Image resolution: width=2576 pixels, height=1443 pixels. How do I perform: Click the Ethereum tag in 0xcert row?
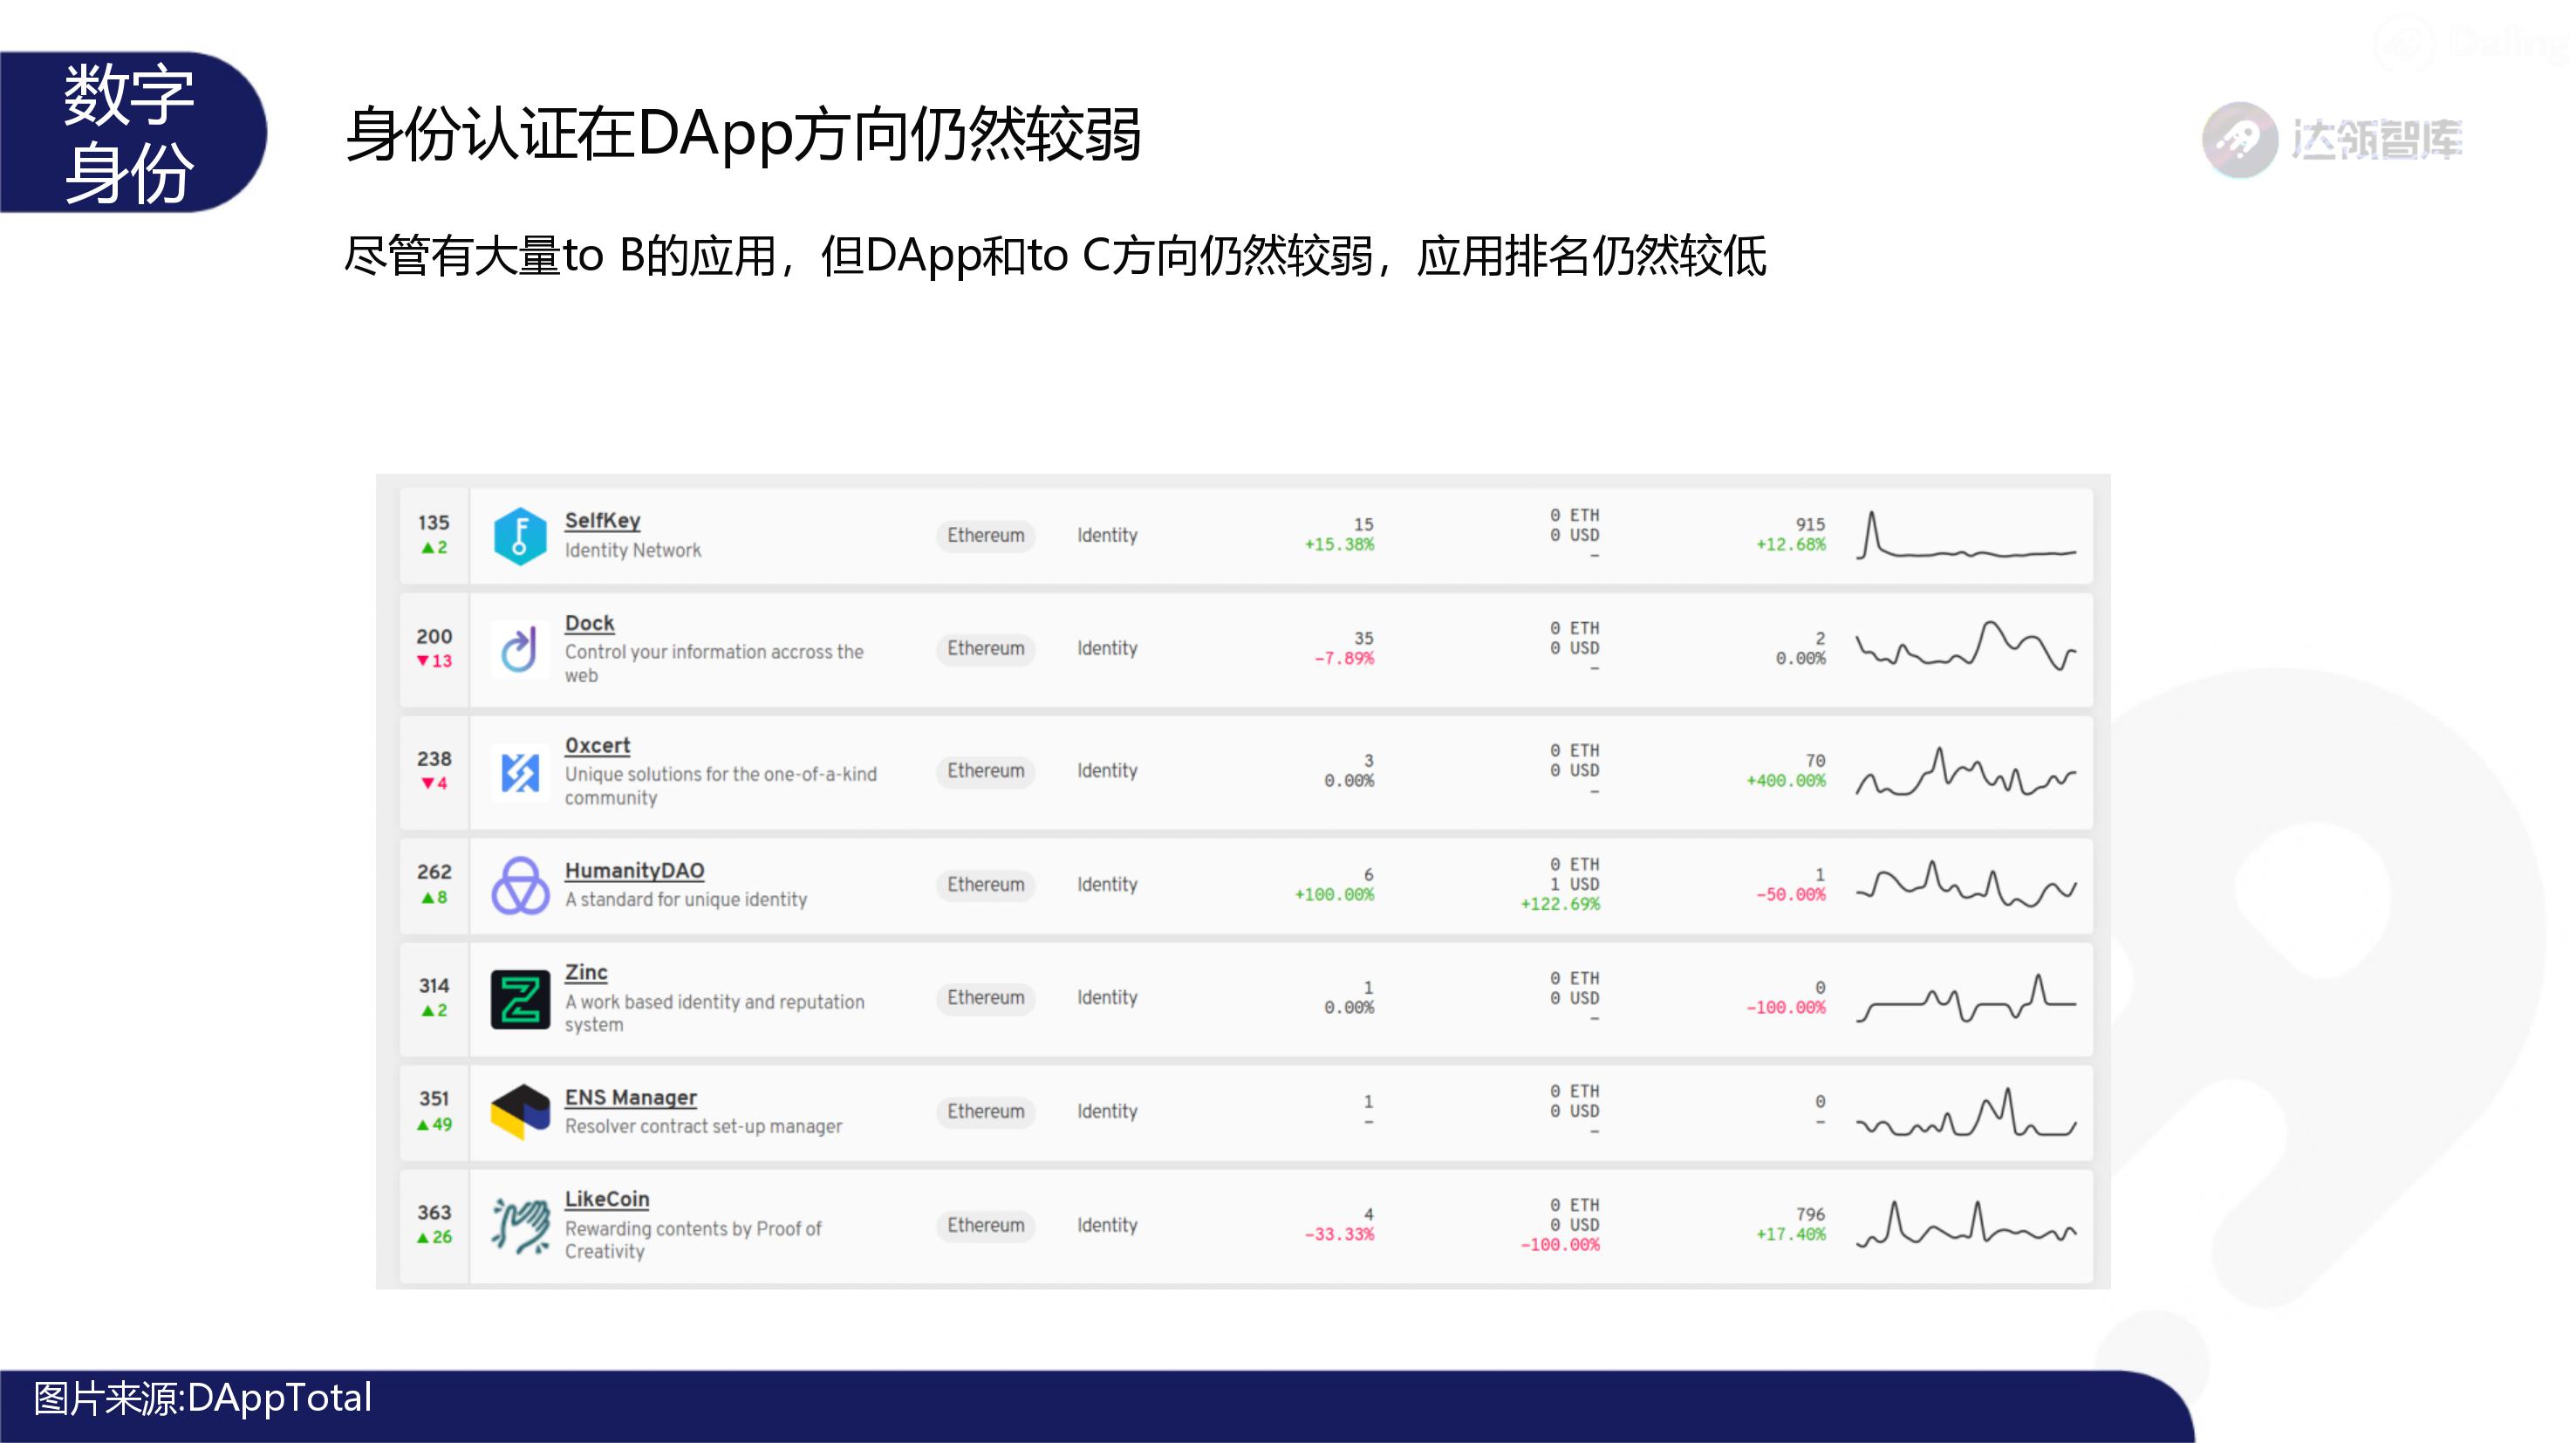(986, 771)
